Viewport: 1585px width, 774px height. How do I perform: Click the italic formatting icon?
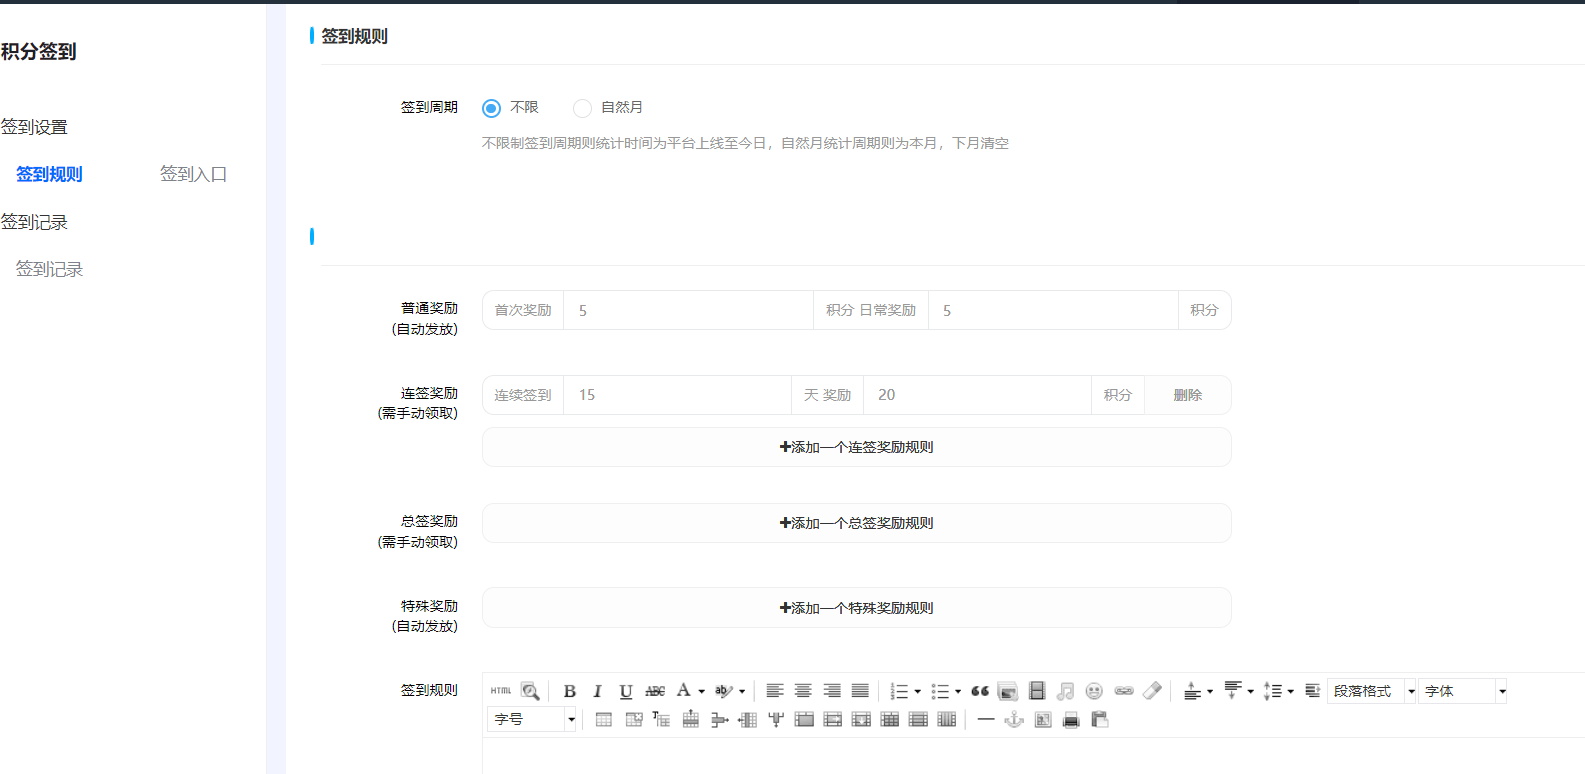tap(597, 691)
